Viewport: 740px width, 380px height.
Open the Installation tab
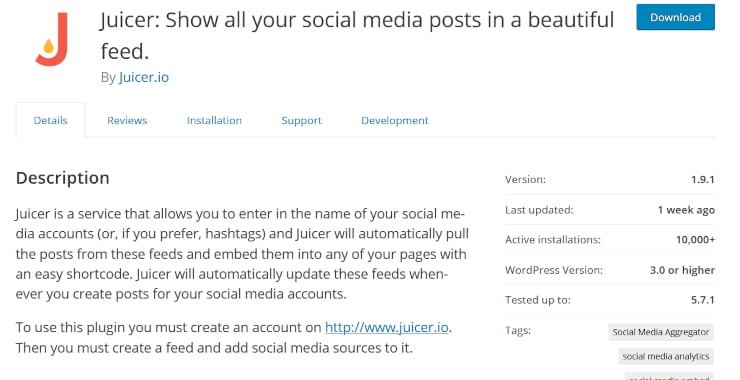pyautogui.click(x=214, y=120)
